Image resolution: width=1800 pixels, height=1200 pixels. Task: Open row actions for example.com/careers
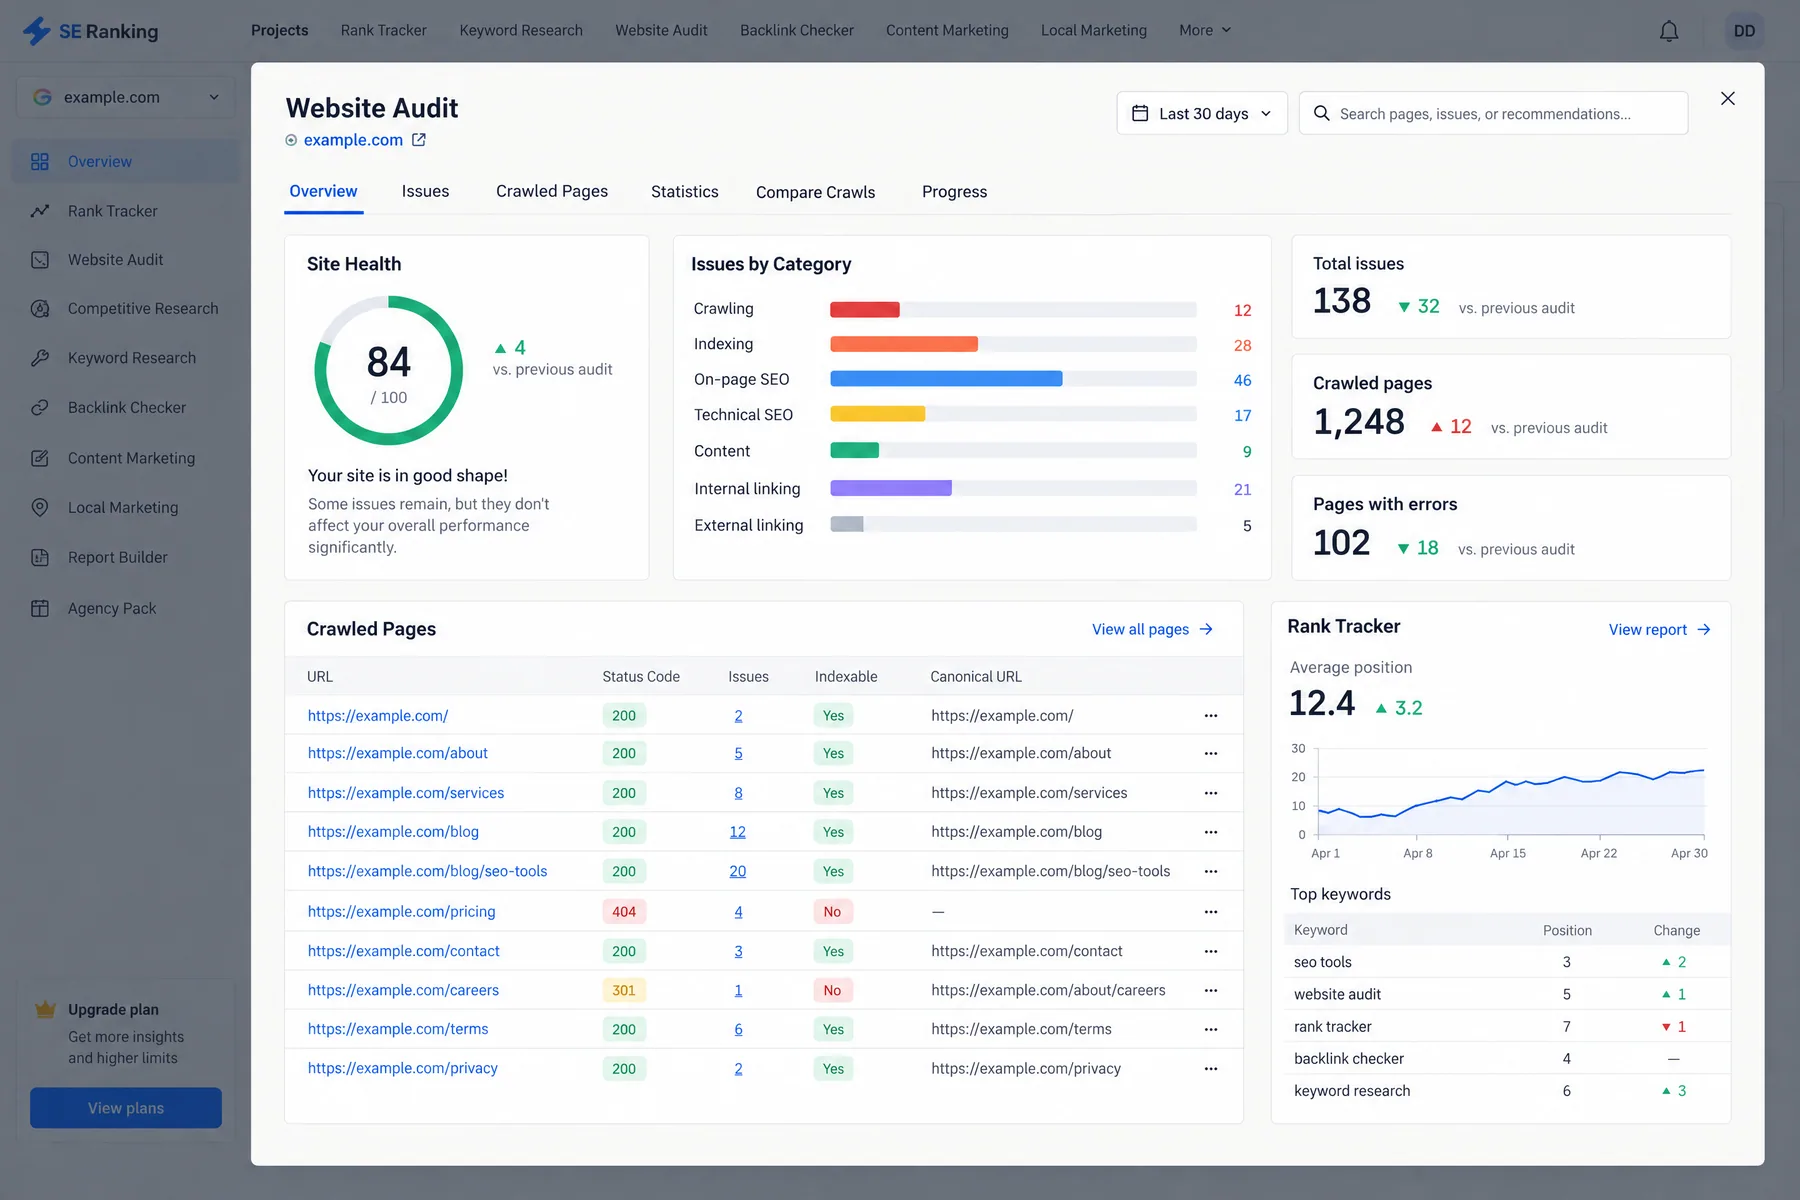pyautogui.click(x=1211, y=990)
